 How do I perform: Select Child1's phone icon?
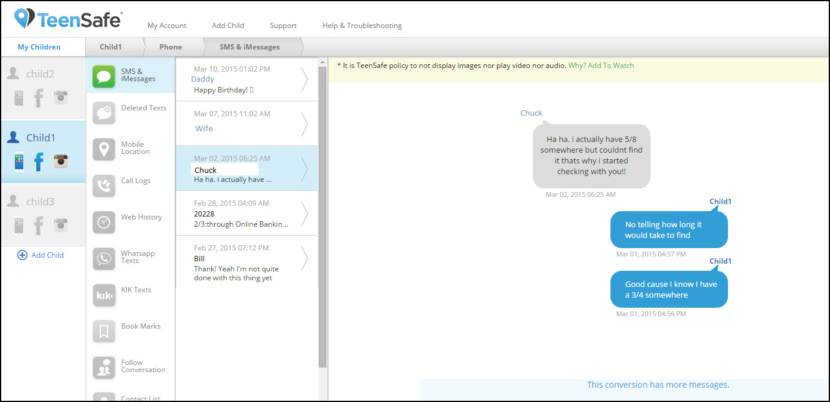19,162
